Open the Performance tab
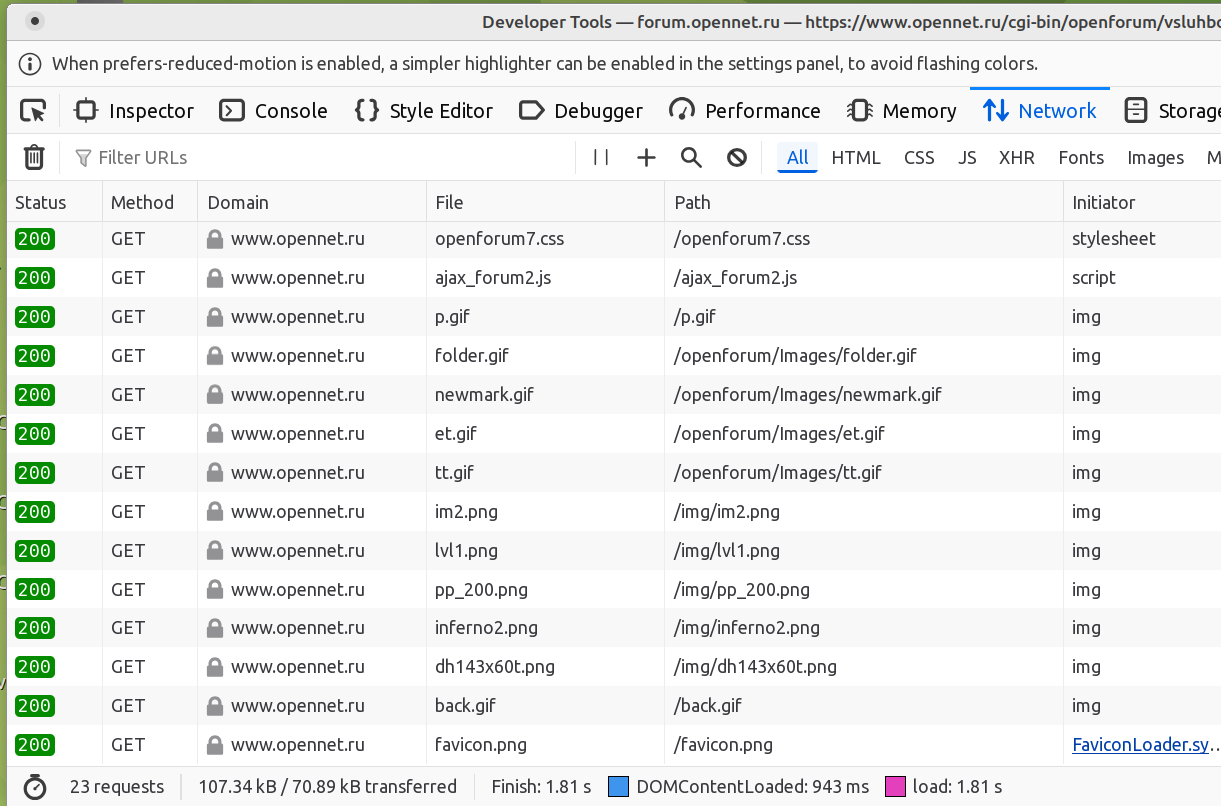The width and height of the screenshot is (1221, 806). 745,111
